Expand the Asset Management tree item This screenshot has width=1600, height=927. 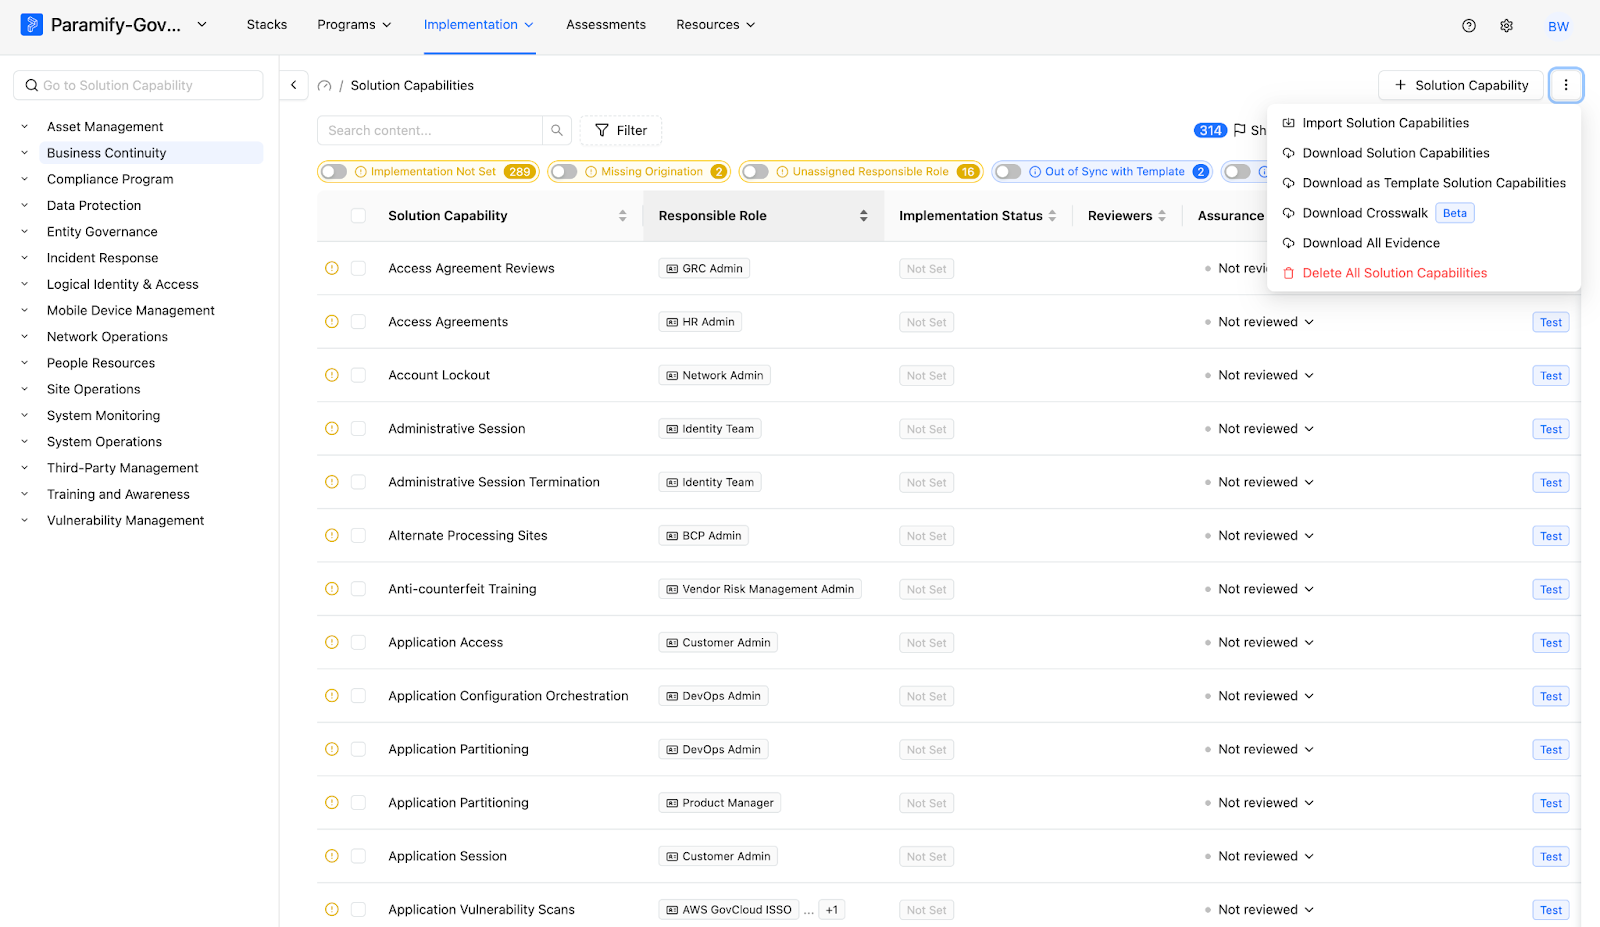point(25,126)
